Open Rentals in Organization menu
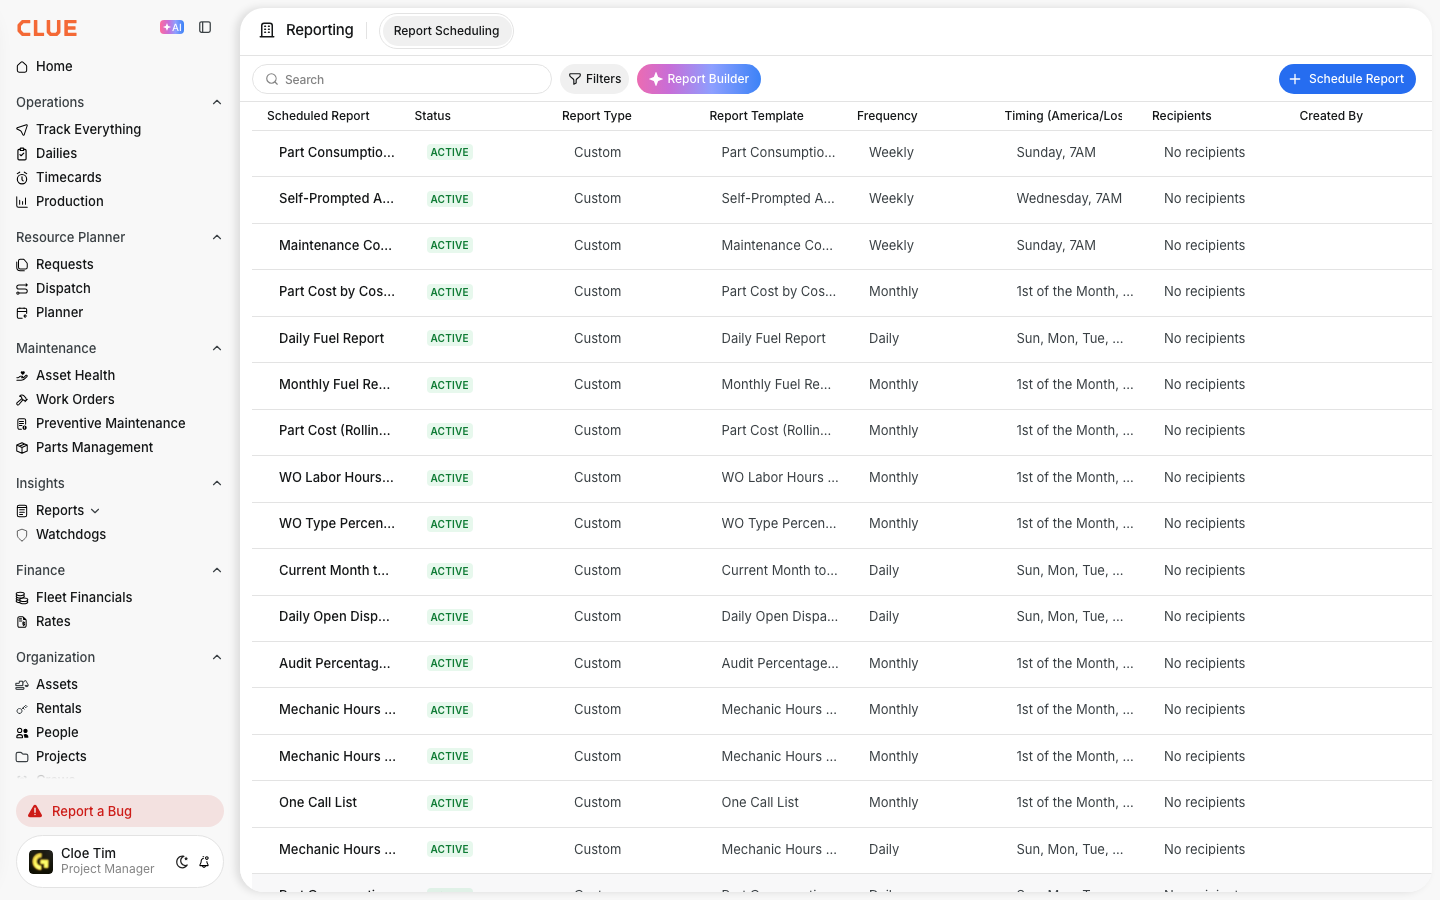 58,708
